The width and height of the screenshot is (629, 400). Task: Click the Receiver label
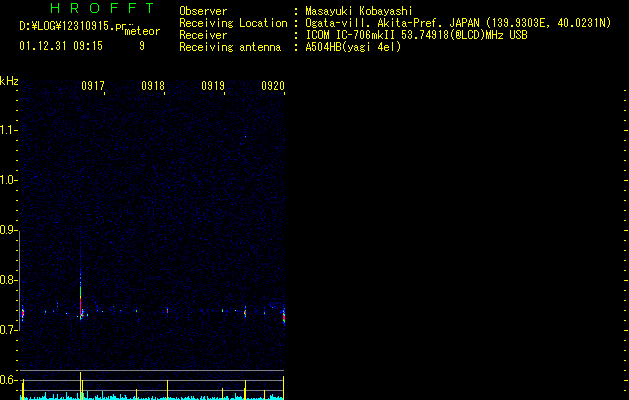[203, 35]
